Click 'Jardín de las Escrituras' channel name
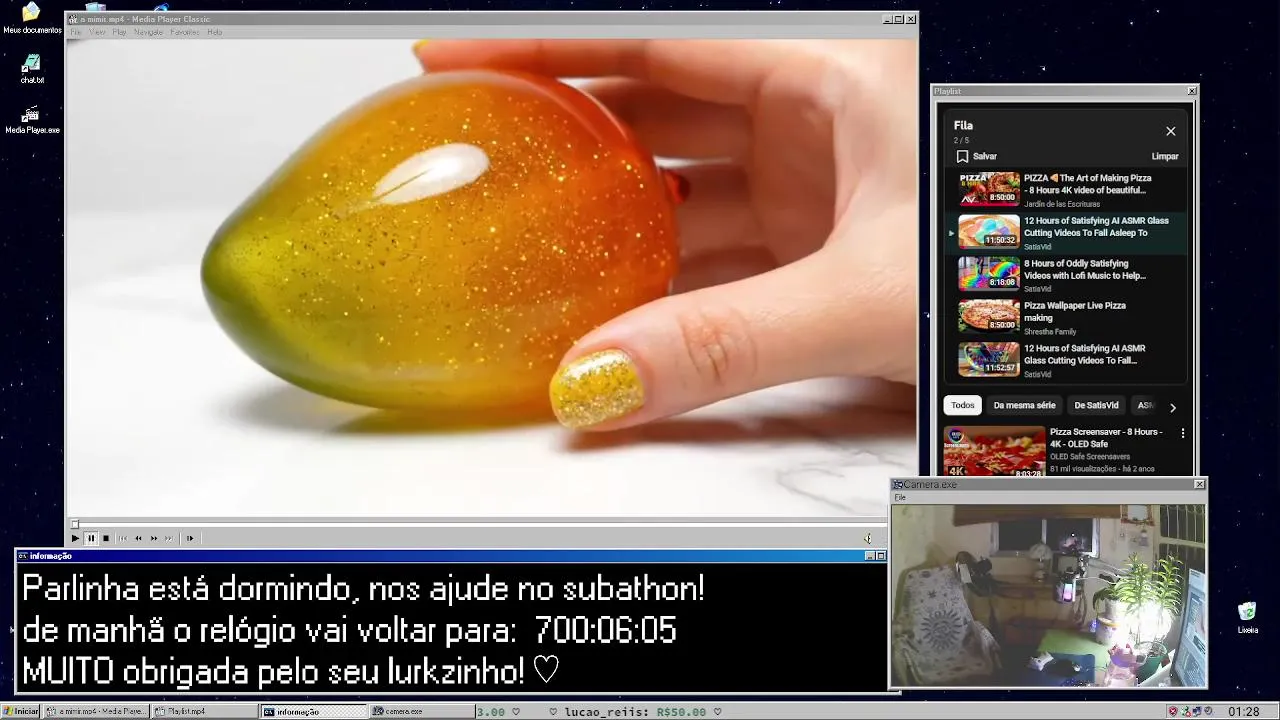Viewport: 1280px width, 720px height. (1062, 204)
